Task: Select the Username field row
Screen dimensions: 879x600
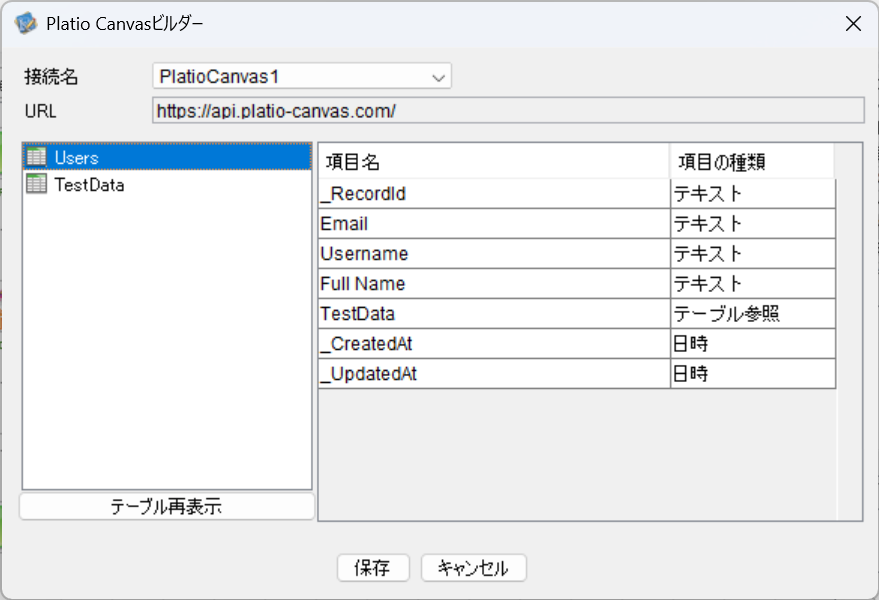Action: (x=494, y=254)
